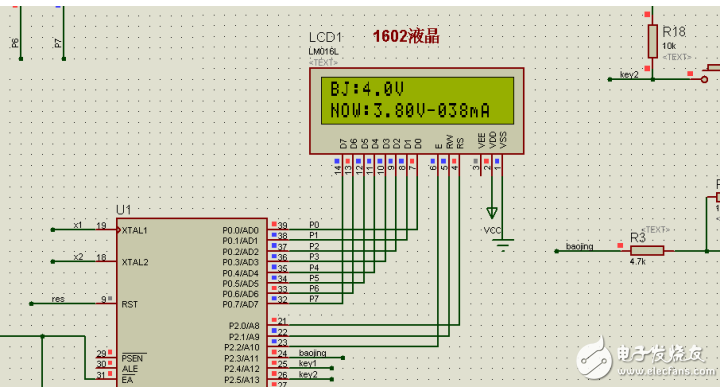This screenshot has width=724, height=388.
Task: Click the 1602液晶 red title text
Action: (x=406, y=36)
